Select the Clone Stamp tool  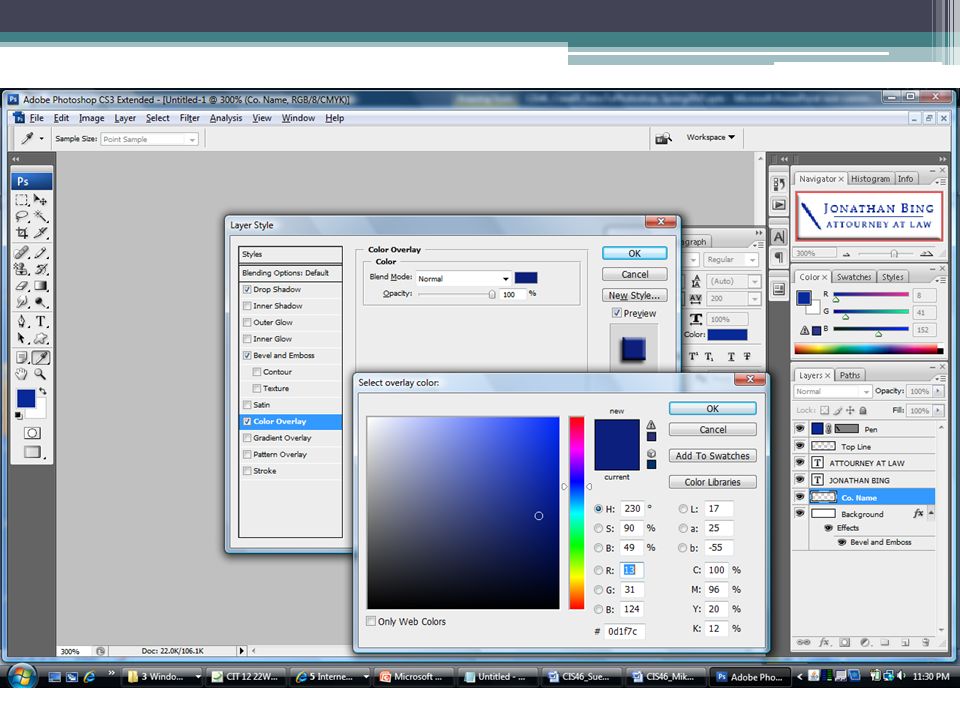[22, 269]
